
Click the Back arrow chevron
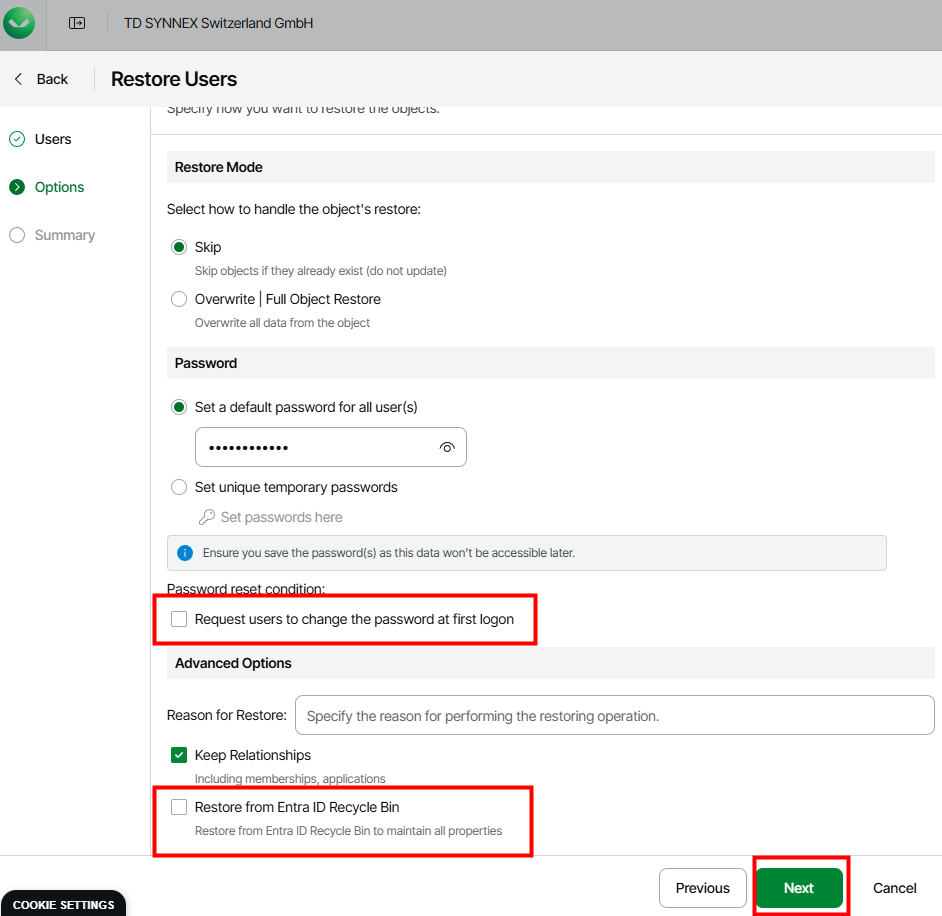click(x=18, y=79)
